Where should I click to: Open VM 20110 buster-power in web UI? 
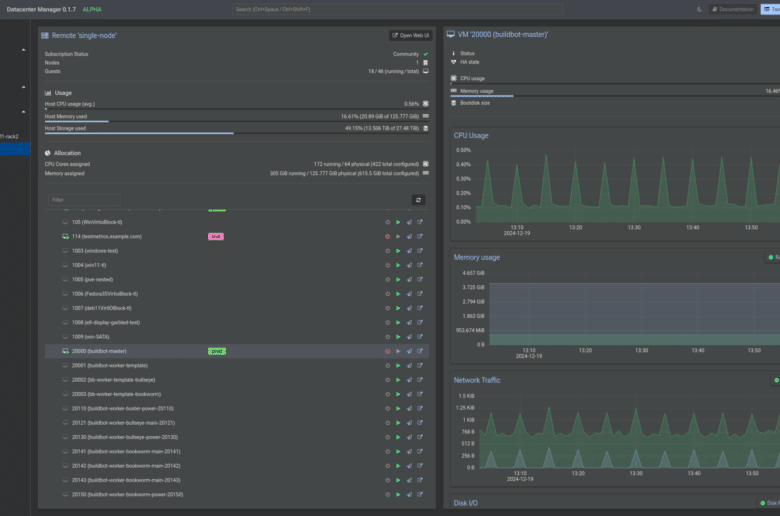420,409
